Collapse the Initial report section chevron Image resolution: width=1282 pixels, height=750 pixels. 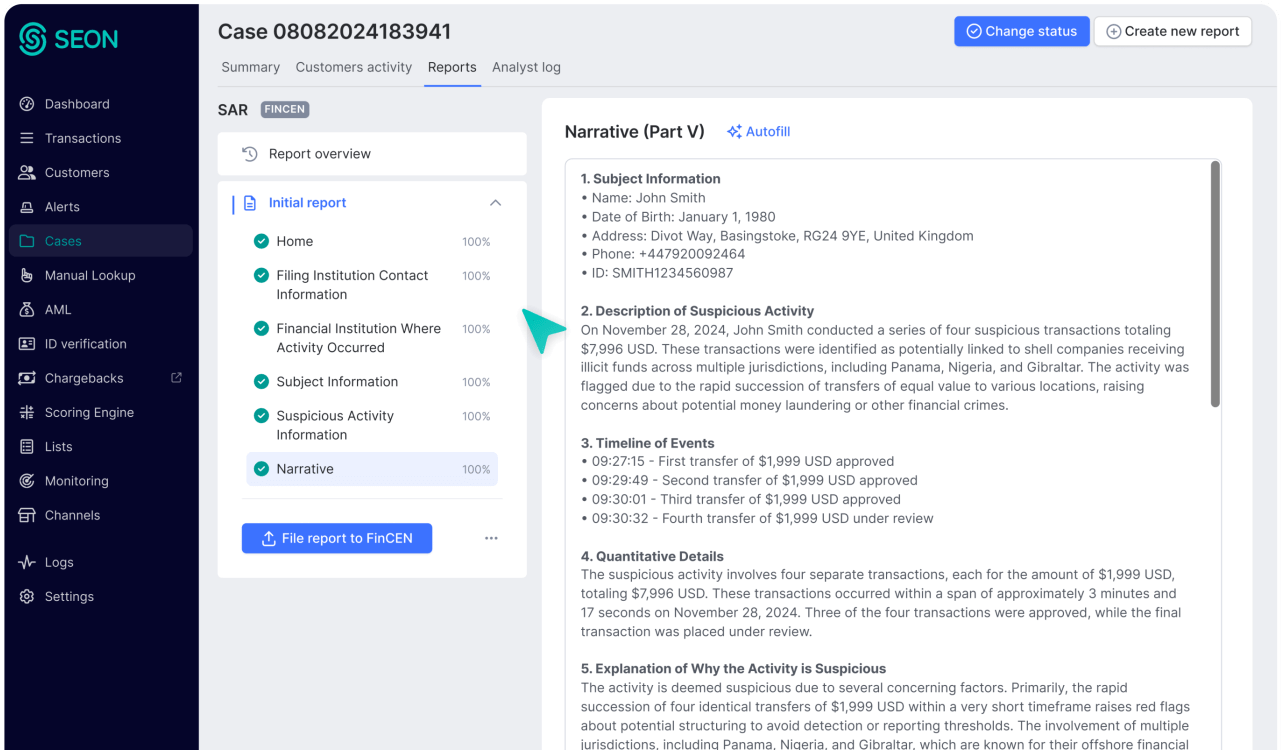coord(495,203)
